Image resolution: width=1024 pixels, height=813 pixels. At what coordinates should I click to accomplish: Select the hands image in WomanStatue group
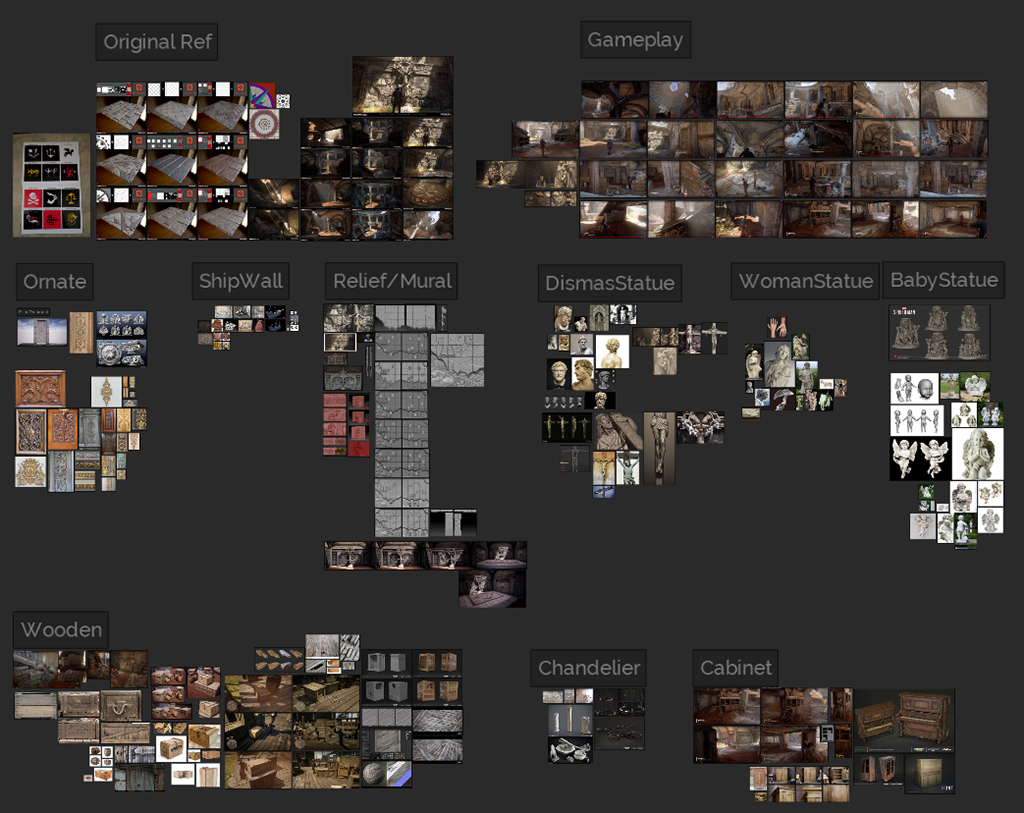tap(777, 327)
